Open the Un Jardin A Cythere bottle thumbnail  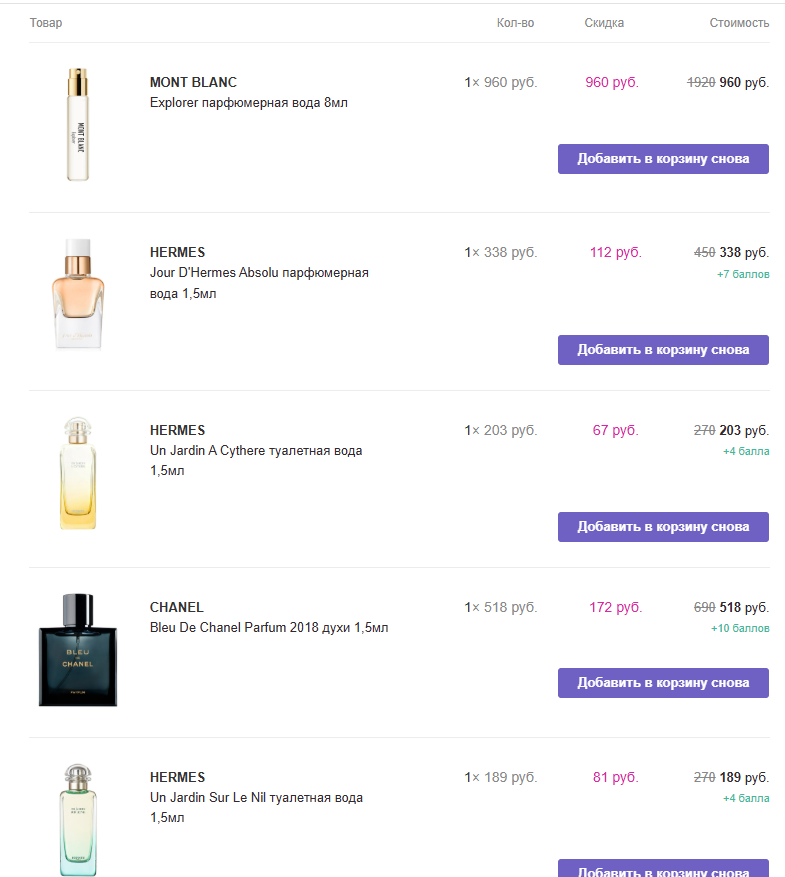77,473
